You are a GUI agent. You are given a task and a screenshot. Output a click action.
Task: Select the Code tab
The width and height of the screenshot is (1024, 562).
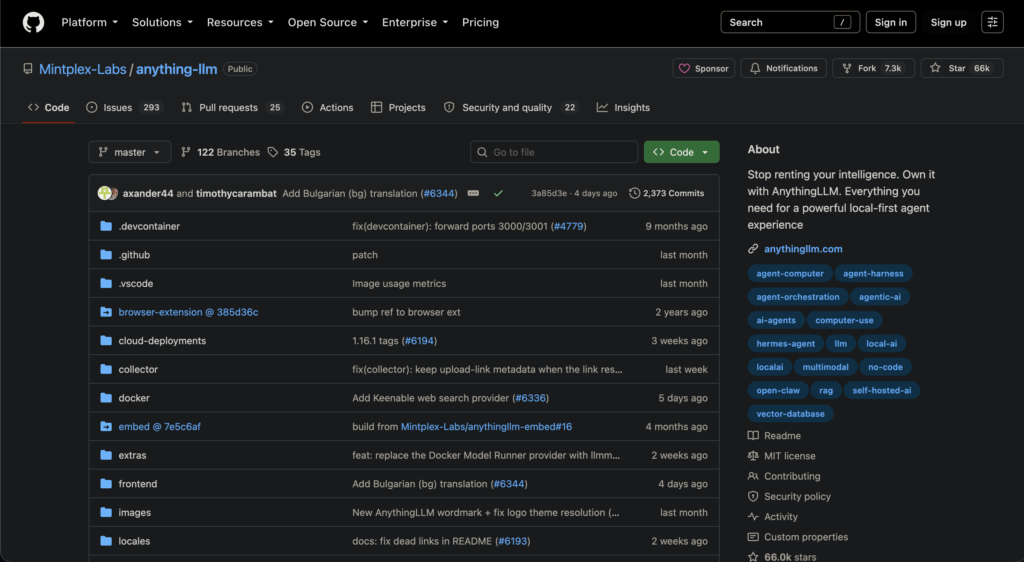tap(49, 108)
